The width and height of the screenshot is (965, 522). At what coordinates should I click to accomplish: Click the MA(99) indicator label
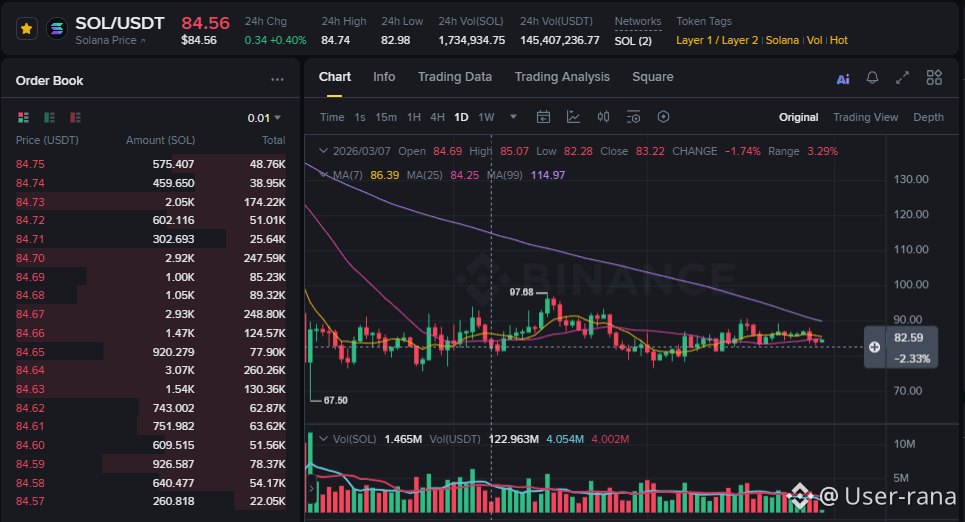[505, 175]
